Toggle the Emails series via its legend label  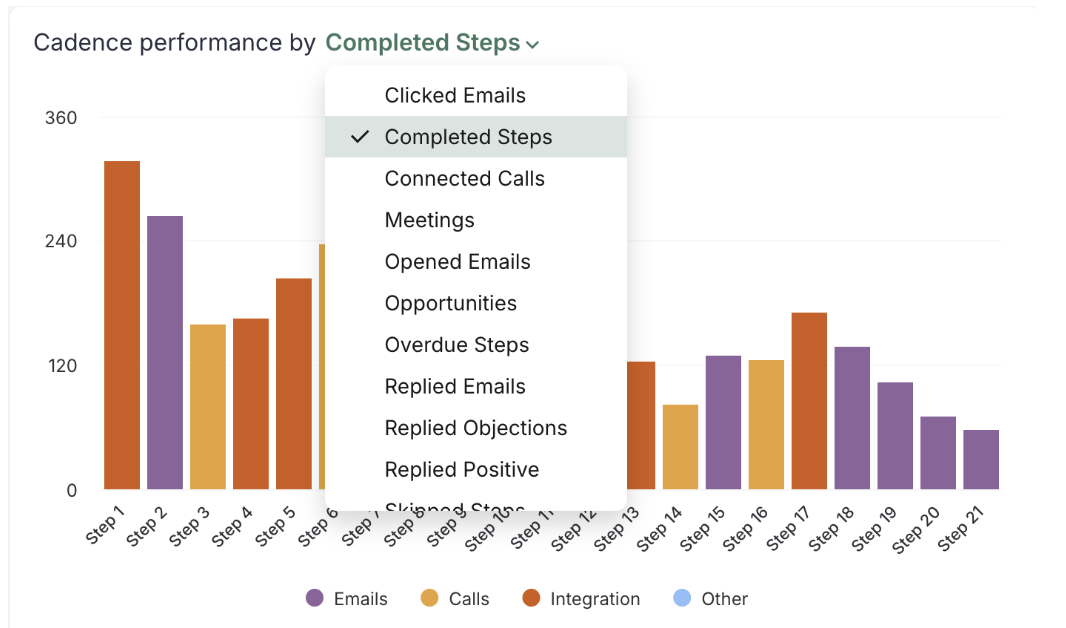coord(361,598)
